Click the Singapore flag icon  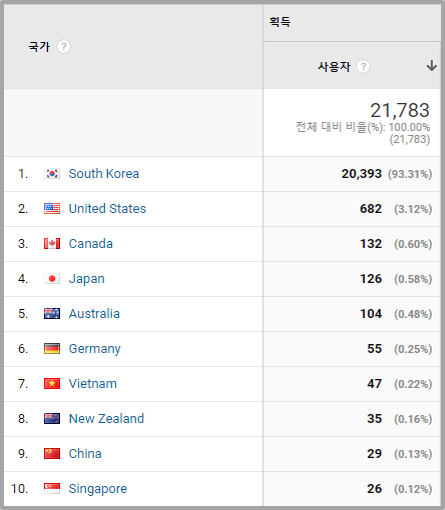tap(52, 489)
